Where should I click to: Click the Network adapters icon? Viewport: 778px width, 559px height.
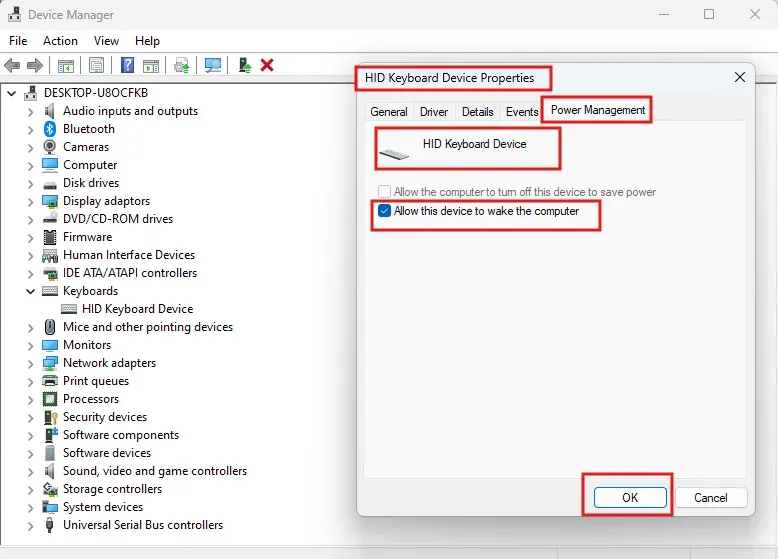point(50,363)
